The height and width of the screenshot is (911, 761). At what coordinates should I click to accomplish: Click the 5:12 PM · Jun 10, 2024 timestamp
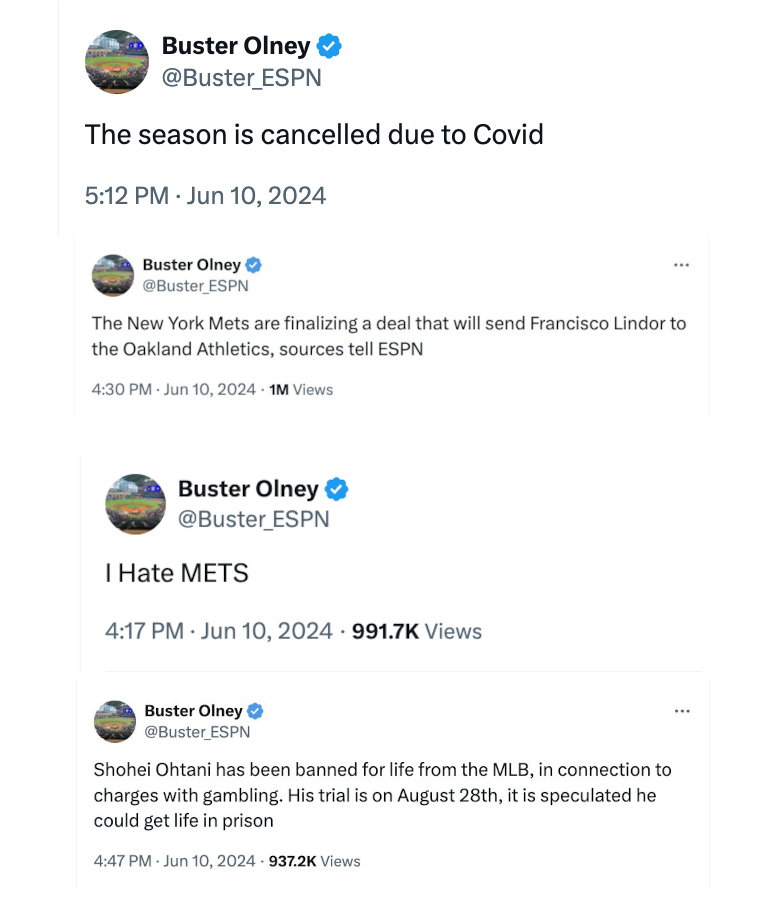(x=206, y=196)
